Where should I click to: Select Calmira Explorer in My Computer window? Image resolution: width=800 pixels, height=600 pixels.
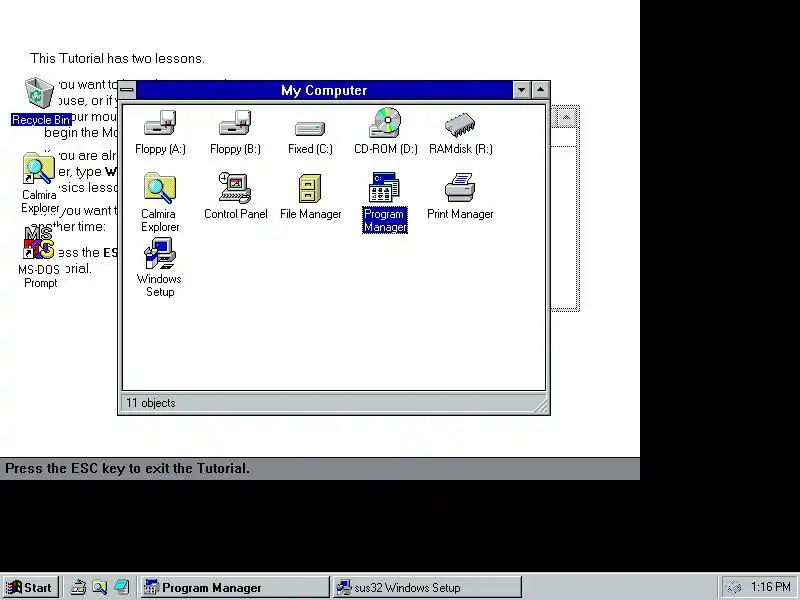160,202
